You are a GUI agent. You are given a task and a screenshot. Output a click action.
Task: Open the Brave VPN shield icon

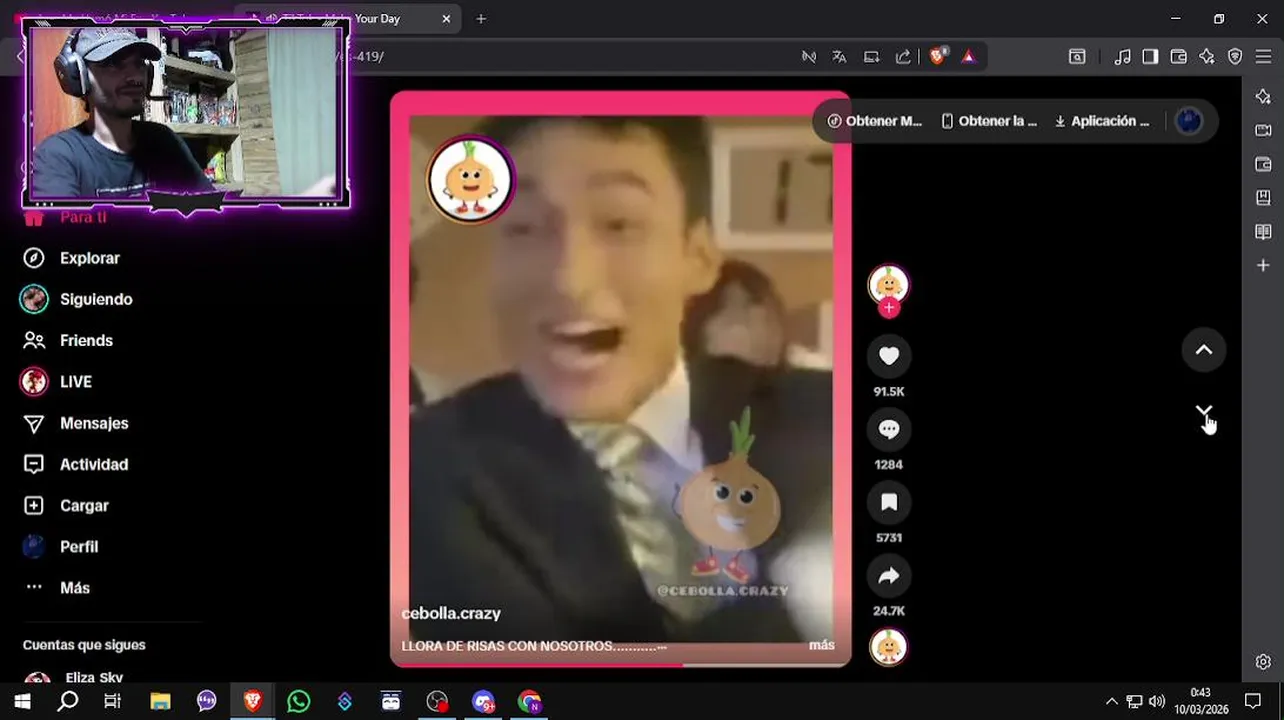(1235, 57)
